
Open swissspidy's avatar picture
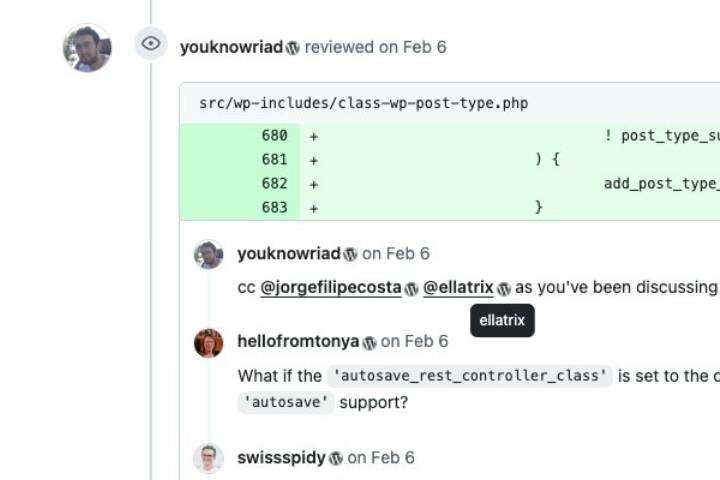click(x=208, y=458)
